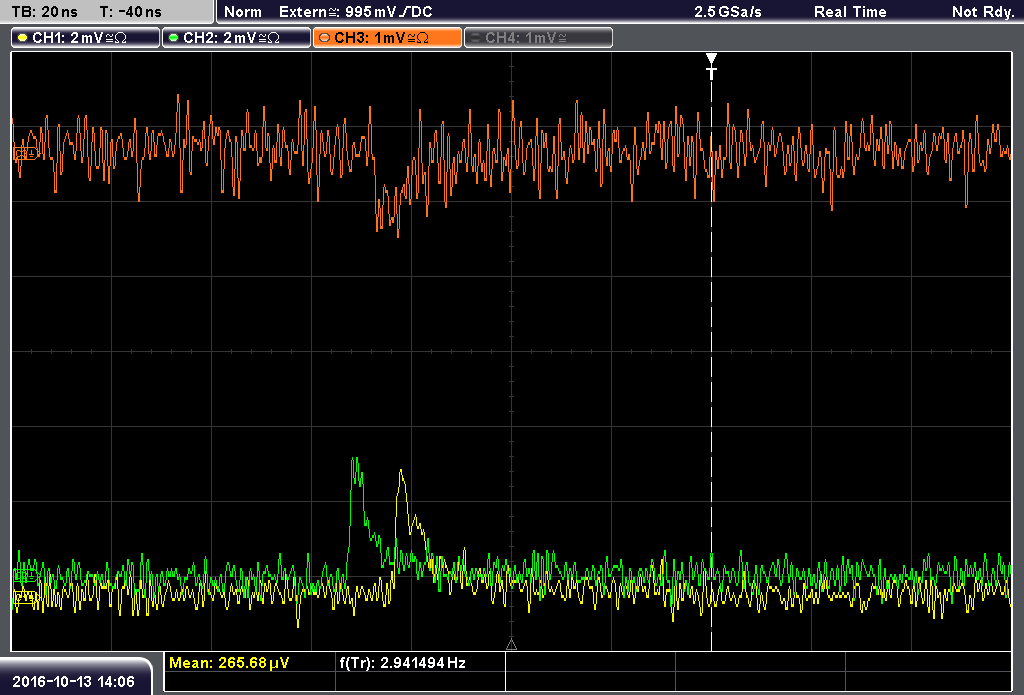
Task: Click the 2.5 GSa/s sample rate readout
Action: pyautogui.click(x=728, y=12)
